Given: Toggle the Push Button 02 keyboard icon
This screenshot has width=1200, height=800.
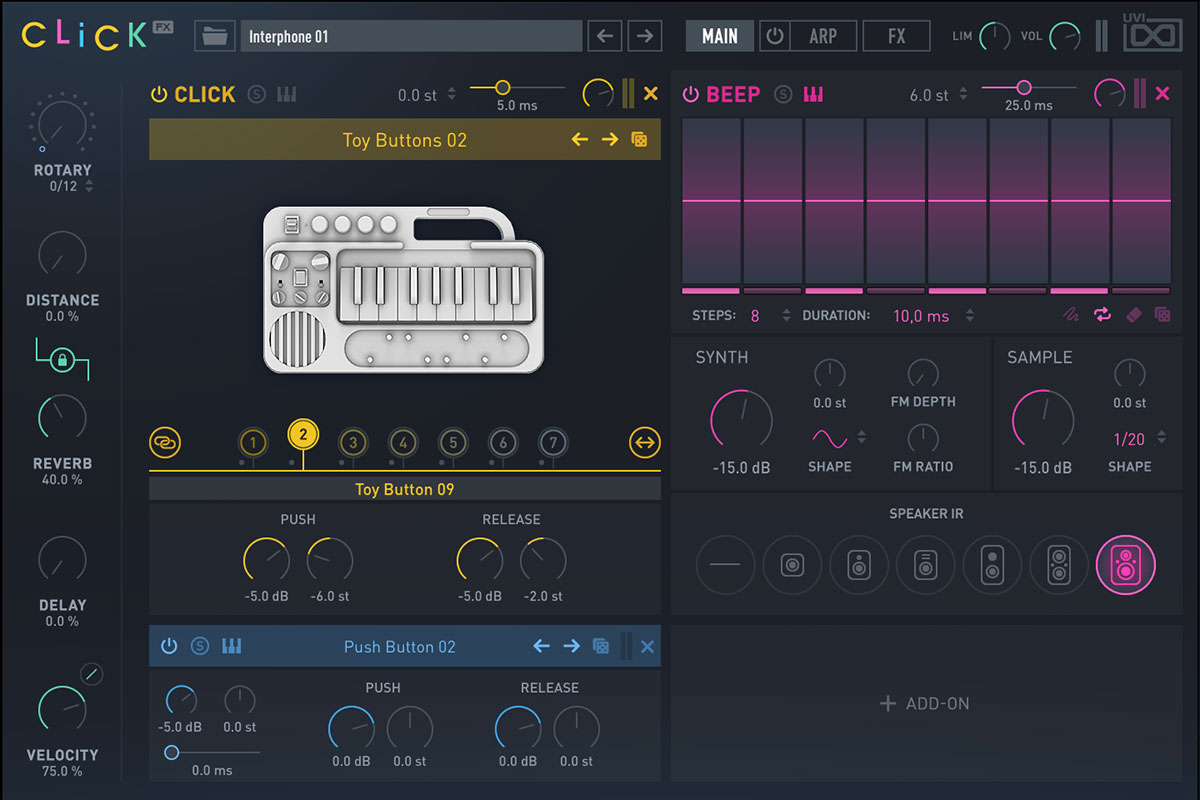Looking at the screenshot, I should (231, 646).
